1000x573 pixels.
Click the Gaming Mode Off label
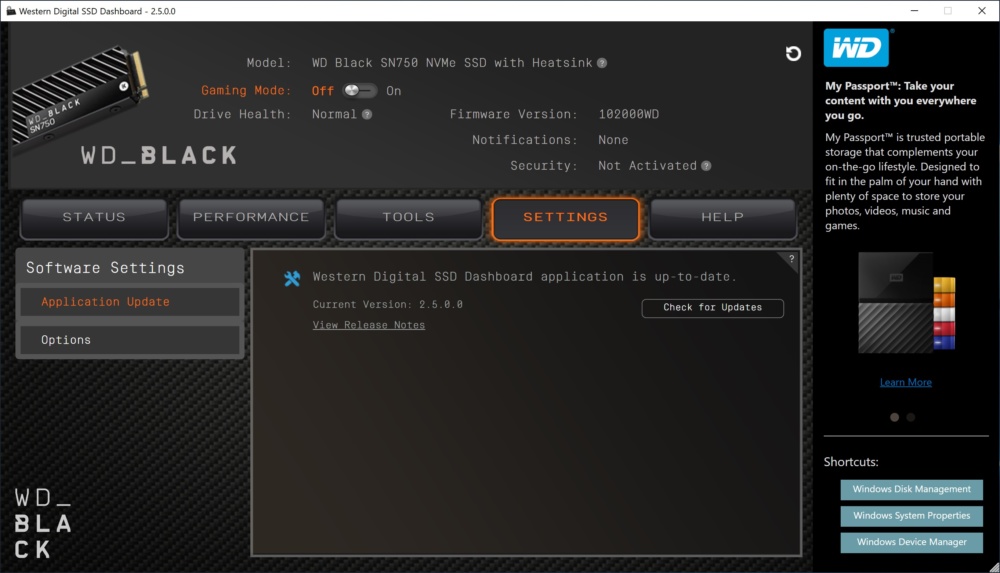(x=323, y=91)
